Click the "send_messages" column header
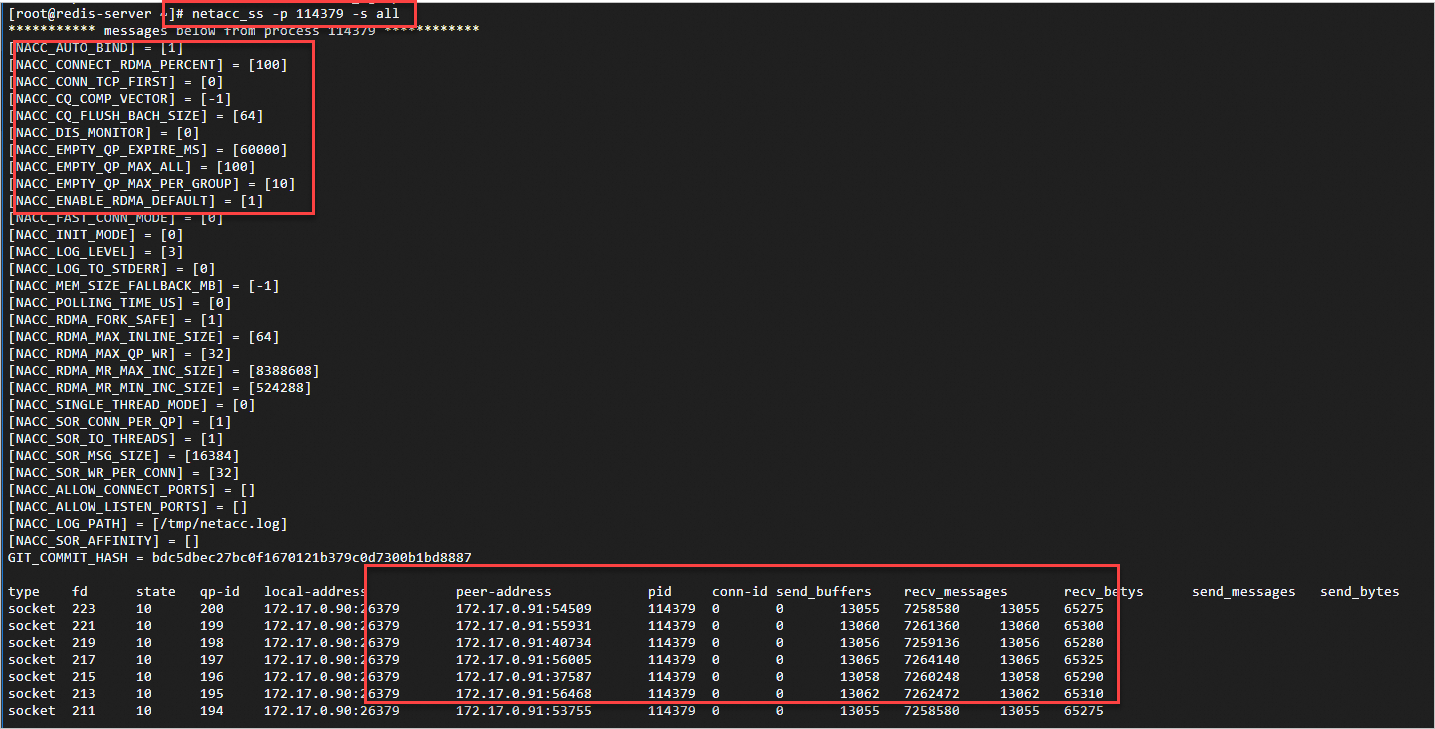Viewport: 1435px width, 729px height. point(1244,592)
